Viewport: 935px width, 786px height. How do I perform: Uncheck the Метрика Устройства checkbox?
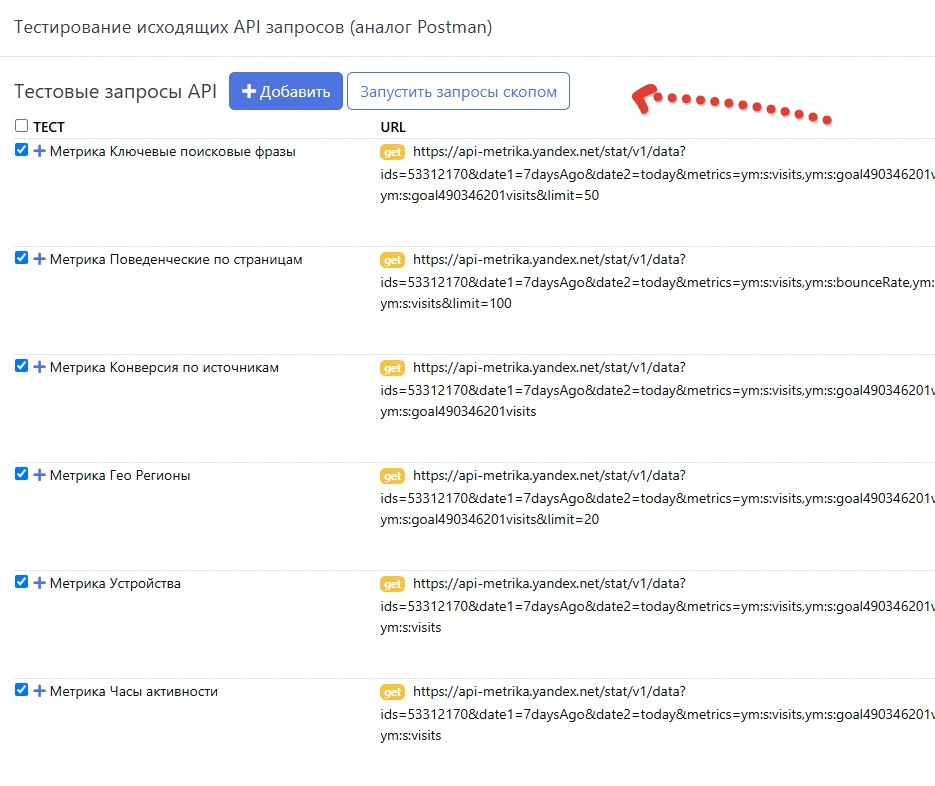click(x=21, y=581)
